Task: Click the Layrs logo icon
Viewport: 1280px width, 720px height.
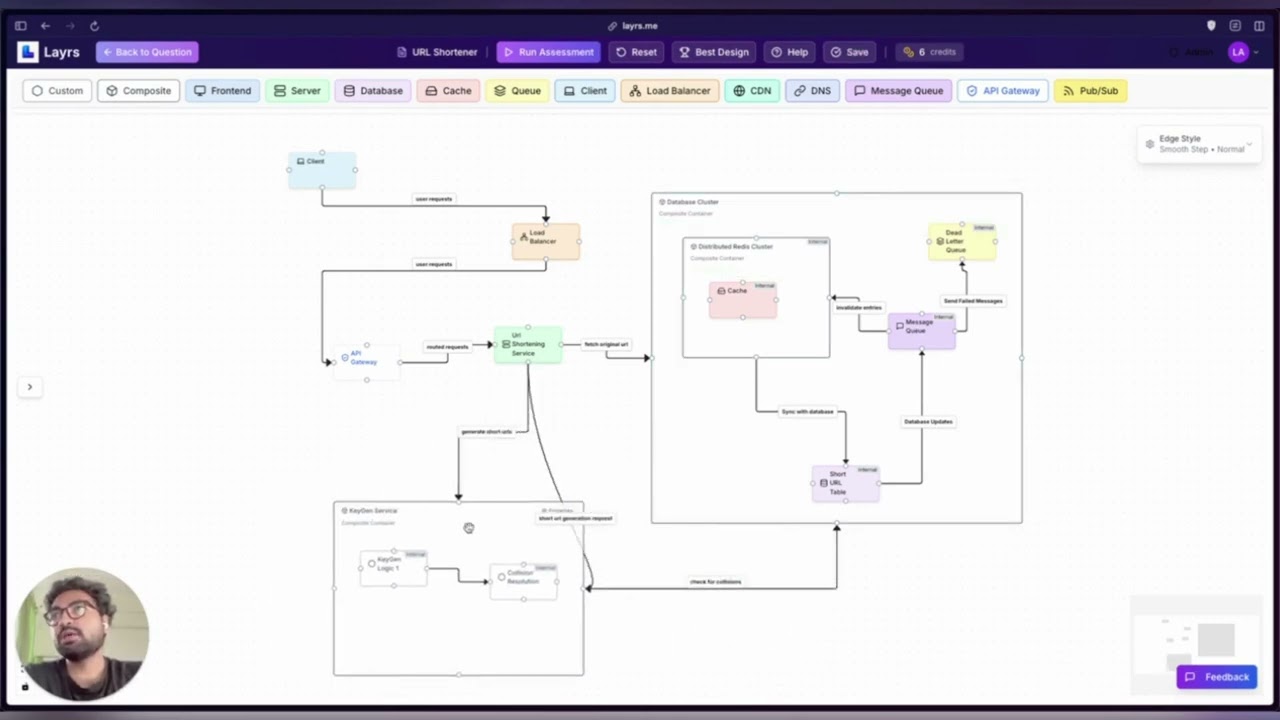Action: pyautogui.click(x=27, y=52)
